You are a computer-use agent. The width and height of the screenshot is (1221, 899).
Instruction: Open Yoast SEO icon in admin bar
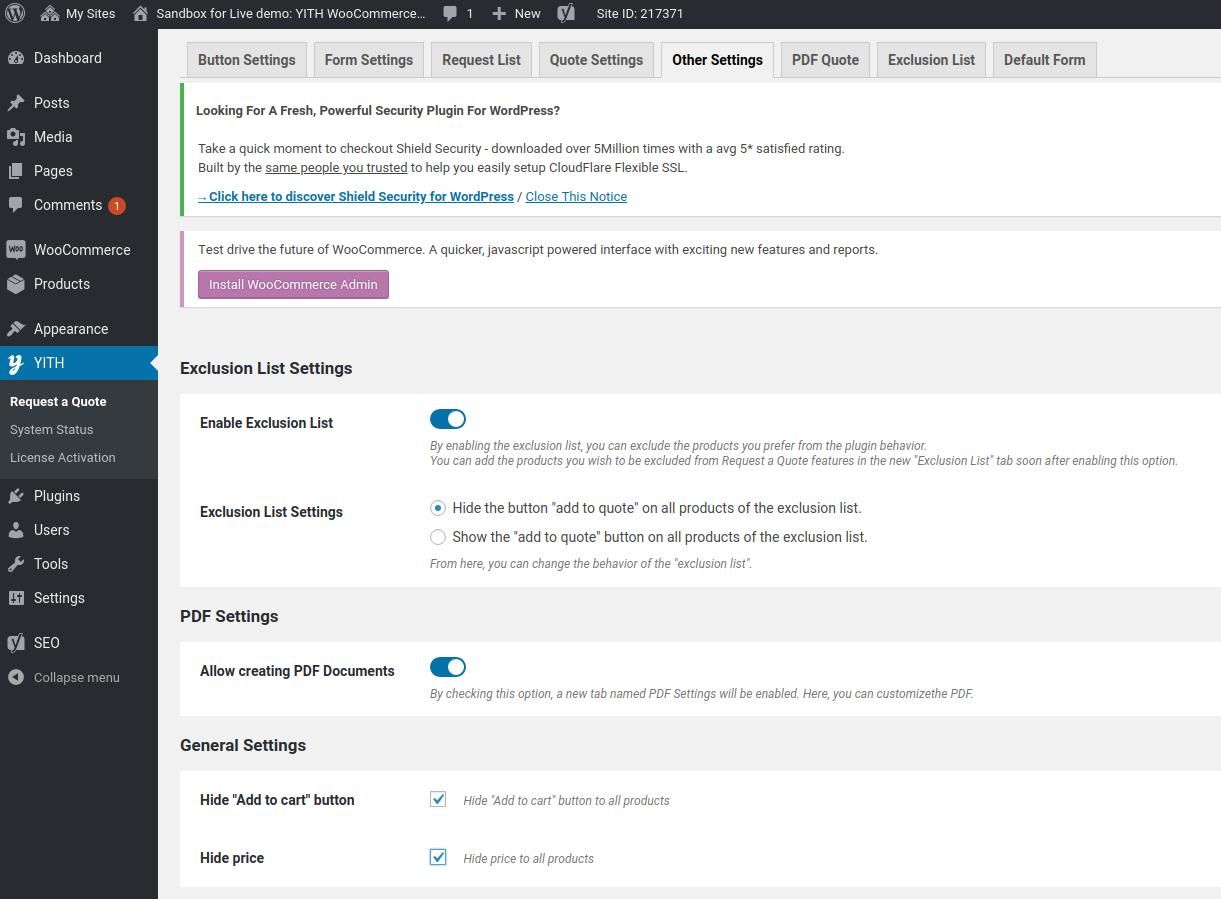click(x=566, y=14)
